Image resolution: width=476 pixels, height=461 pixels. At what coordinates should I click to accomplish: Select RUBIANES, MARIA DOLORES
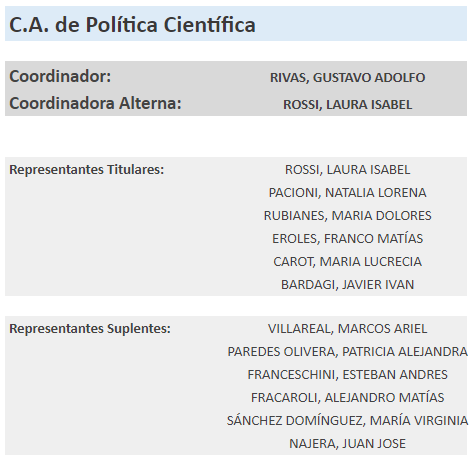pyautogui.click(x=347, y=216)
